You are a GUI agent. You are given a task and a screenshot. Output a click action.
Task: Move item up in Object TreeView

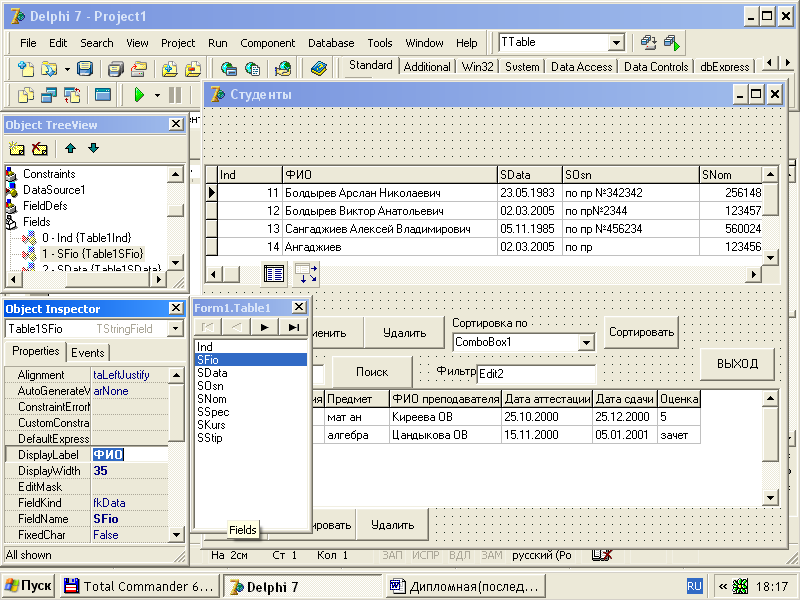pos(70,148)
